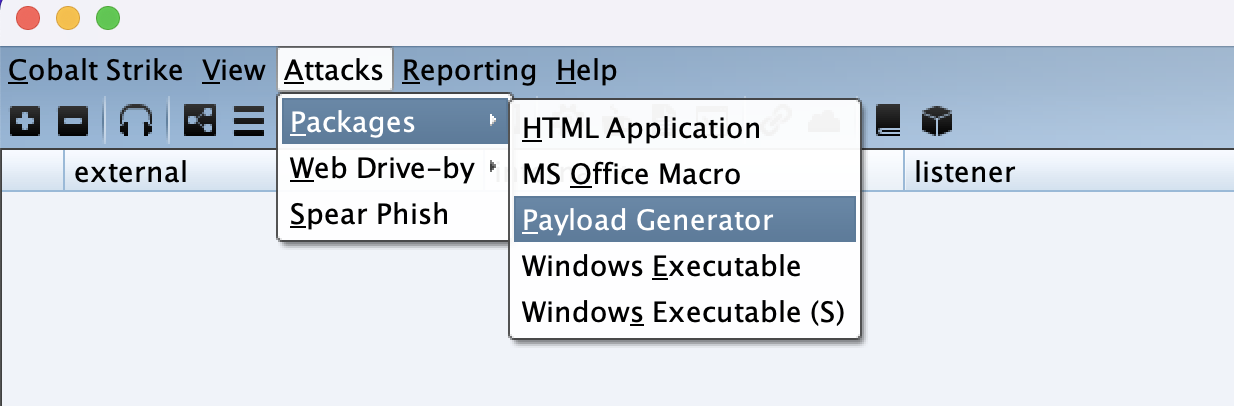Screen dimensions: 1234x406
Task: Click the minus disconnect toolbar icon
Action: pyautogui.click(x=73, y=123)
